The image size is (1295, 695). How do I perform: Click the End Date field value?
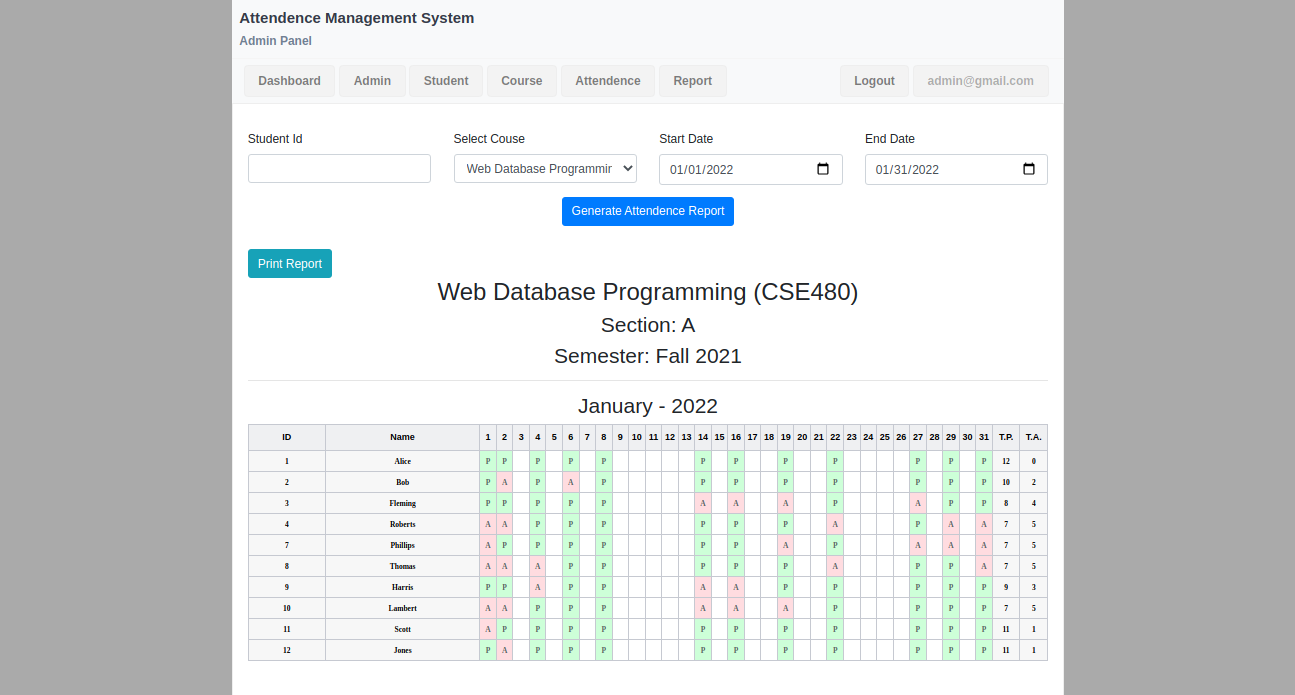click(907, 170)
